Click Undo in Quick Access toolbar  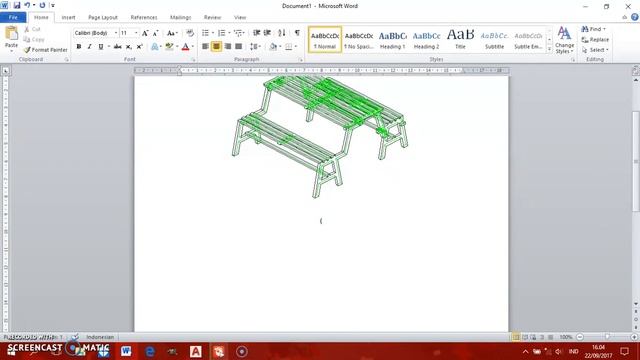[27, 5]
